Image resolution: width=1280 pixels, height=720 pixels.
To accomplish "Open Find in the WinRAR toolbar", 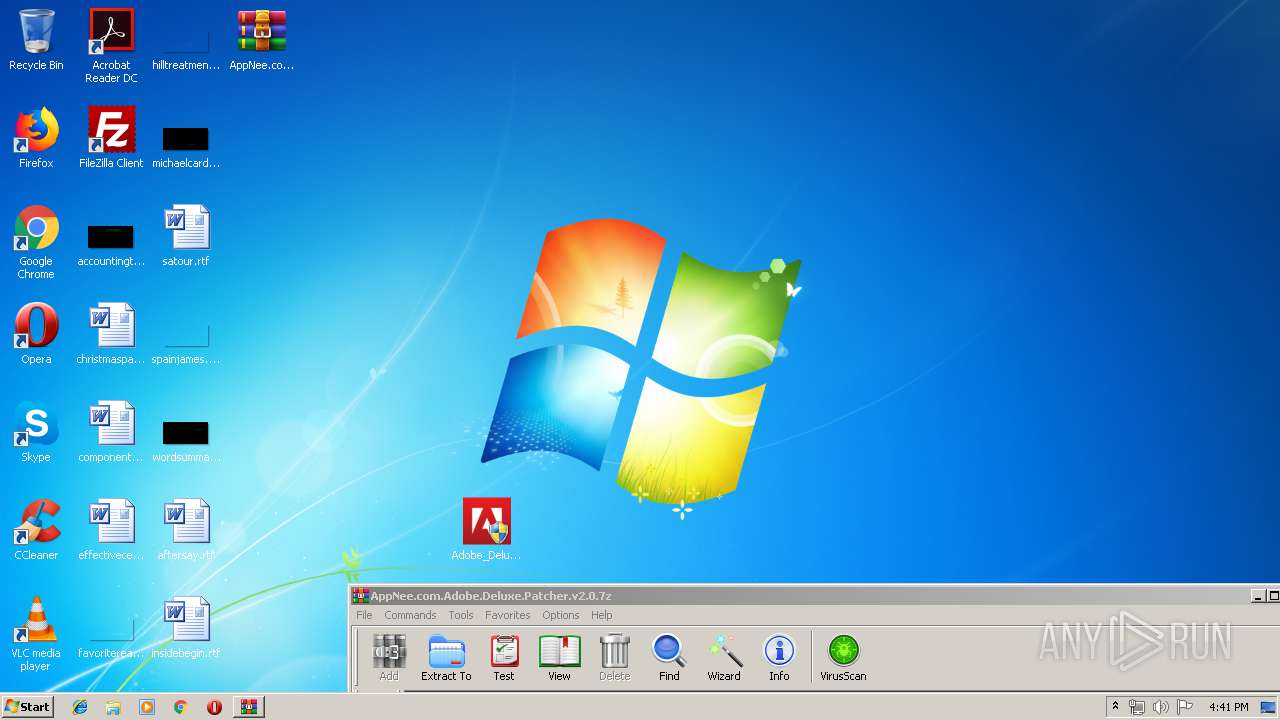I will tap(669, 658).
